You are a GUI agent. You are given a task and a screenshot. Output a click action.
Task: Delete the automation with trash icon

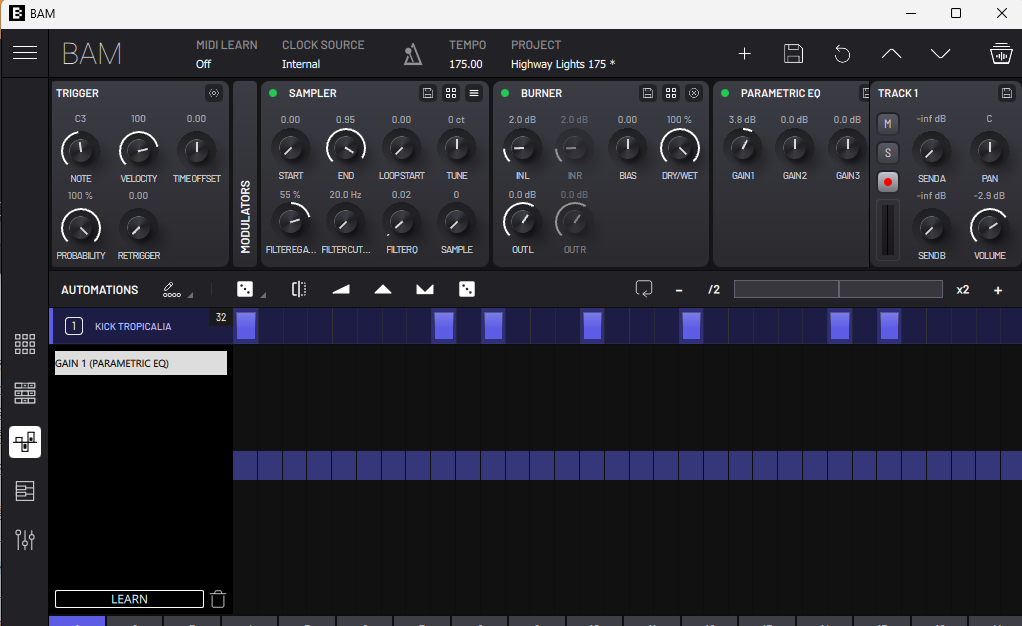[x=218, y=599]
